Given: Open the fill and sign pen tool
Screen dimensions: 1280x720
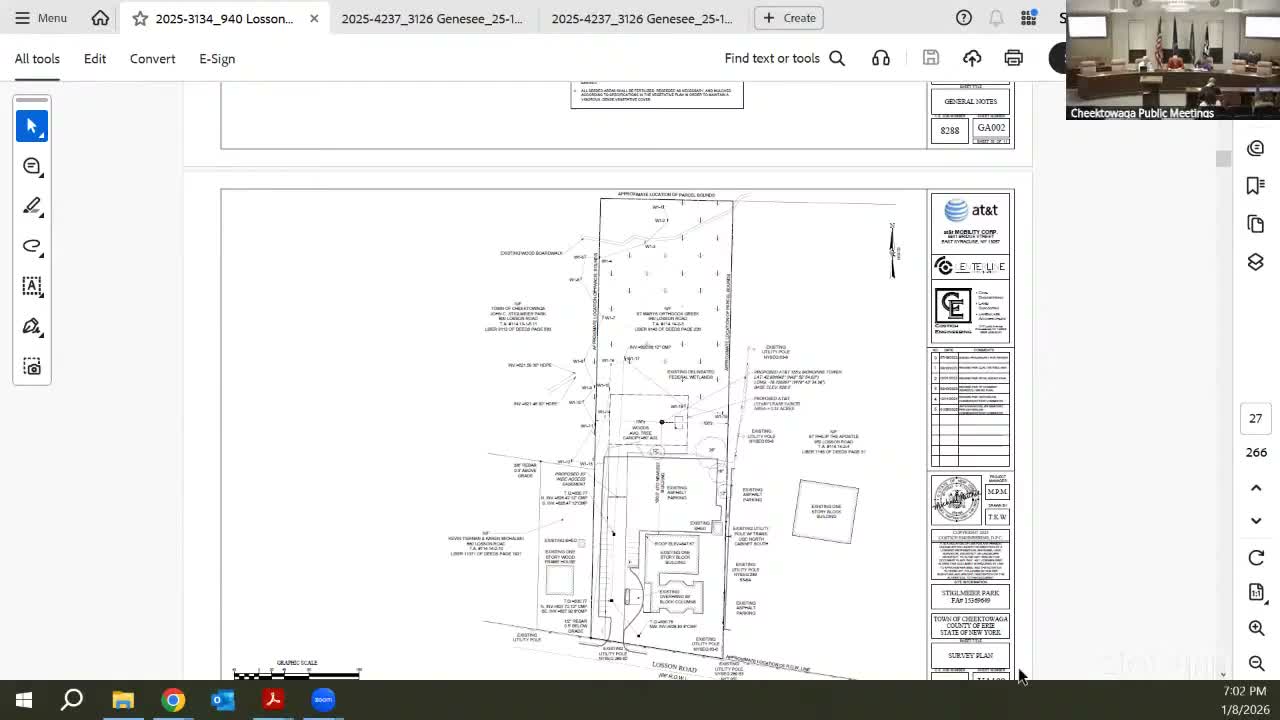Looking at the screenshot, I should [32, 327].
